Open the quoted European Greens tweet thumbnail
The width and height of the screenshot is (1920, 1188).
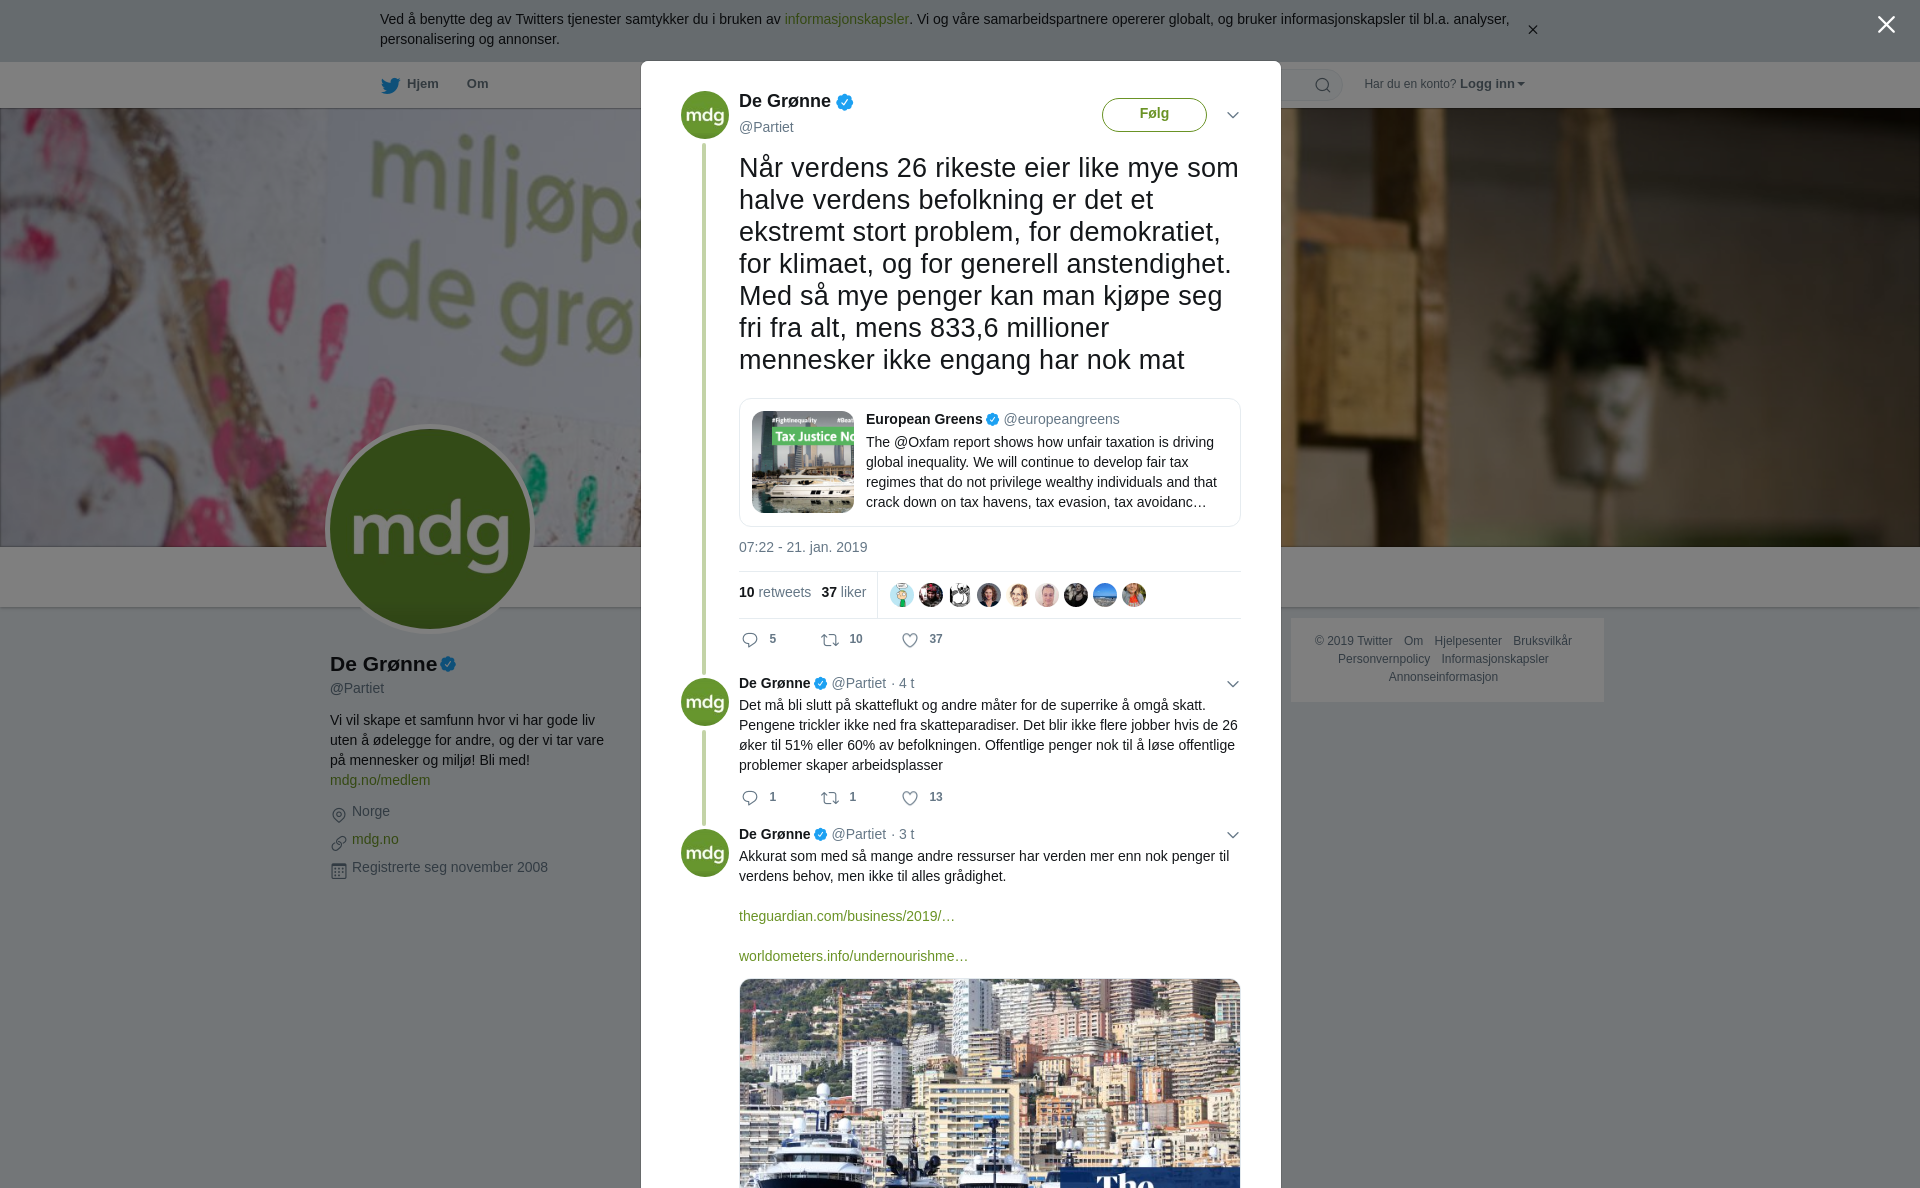(x=803, y=462)
